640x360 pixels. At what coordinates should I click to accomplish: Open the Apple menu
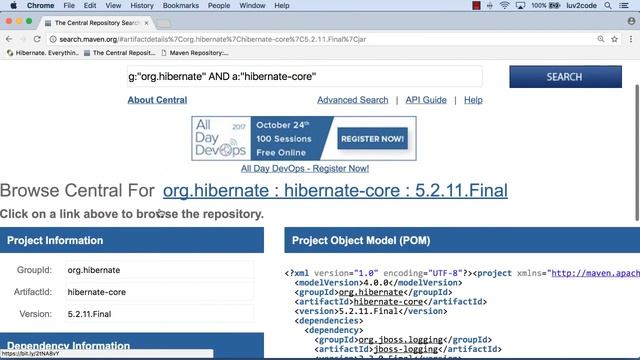click(13, 5)
